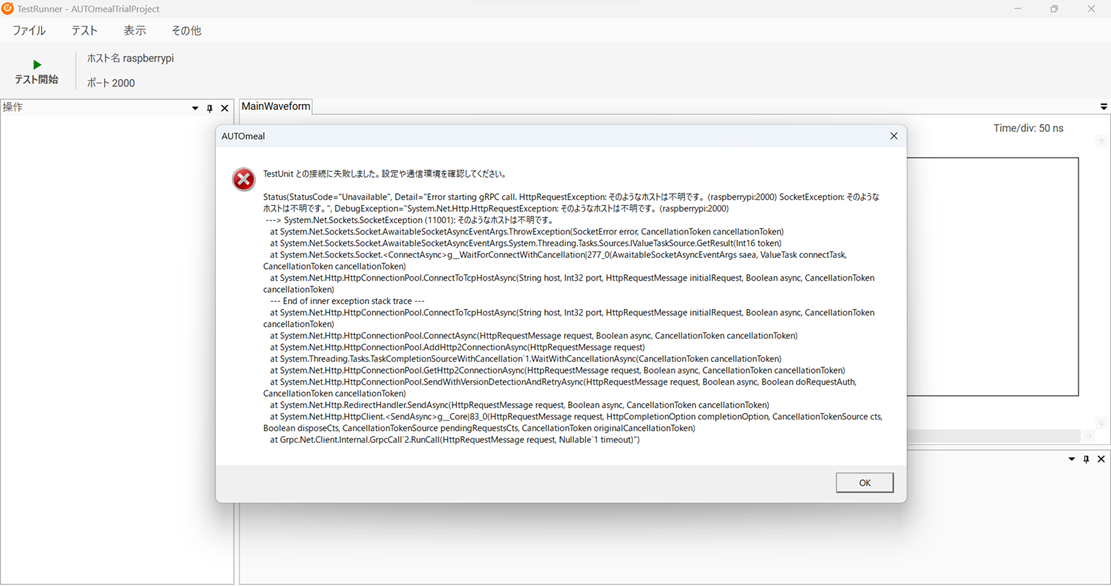
Task: Open the 表示 menu
Action: [x=134, y=31]
